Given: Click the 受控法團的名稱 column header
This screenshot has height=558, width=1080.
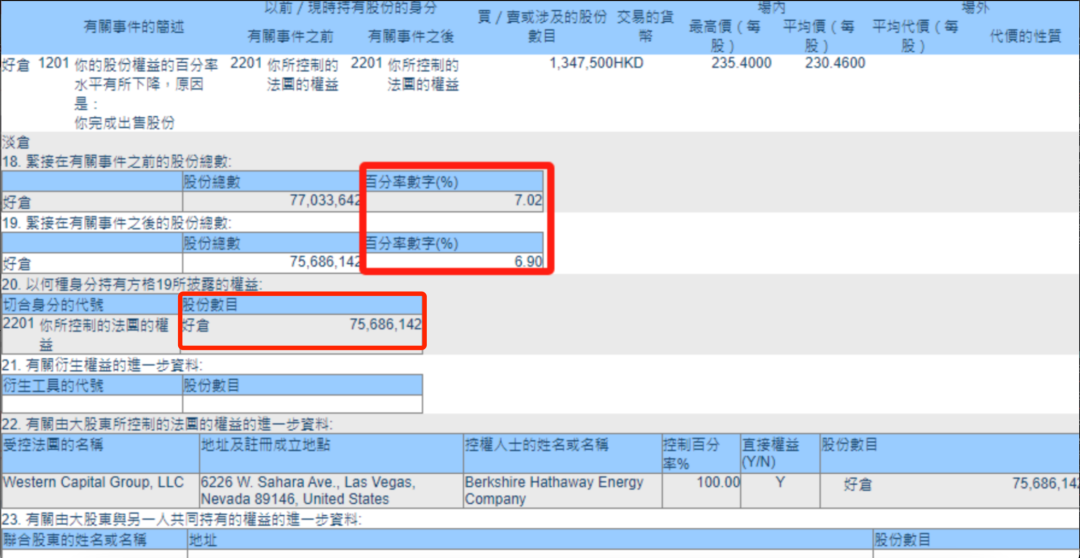Looking at the screenshot, I should tap(54, 444).
